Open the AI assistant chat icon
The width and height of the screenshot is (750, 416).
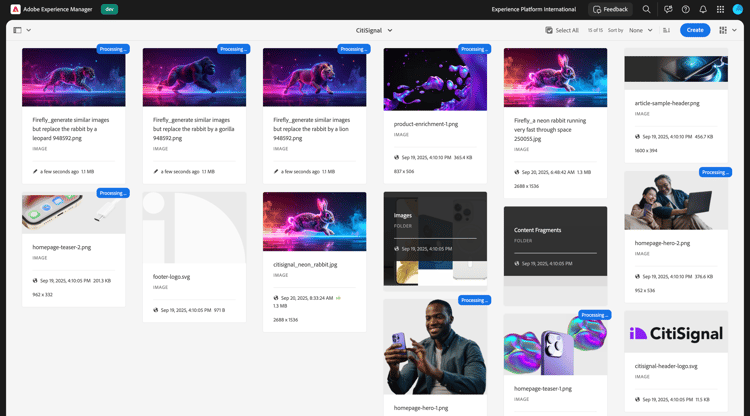click(668, 9)
